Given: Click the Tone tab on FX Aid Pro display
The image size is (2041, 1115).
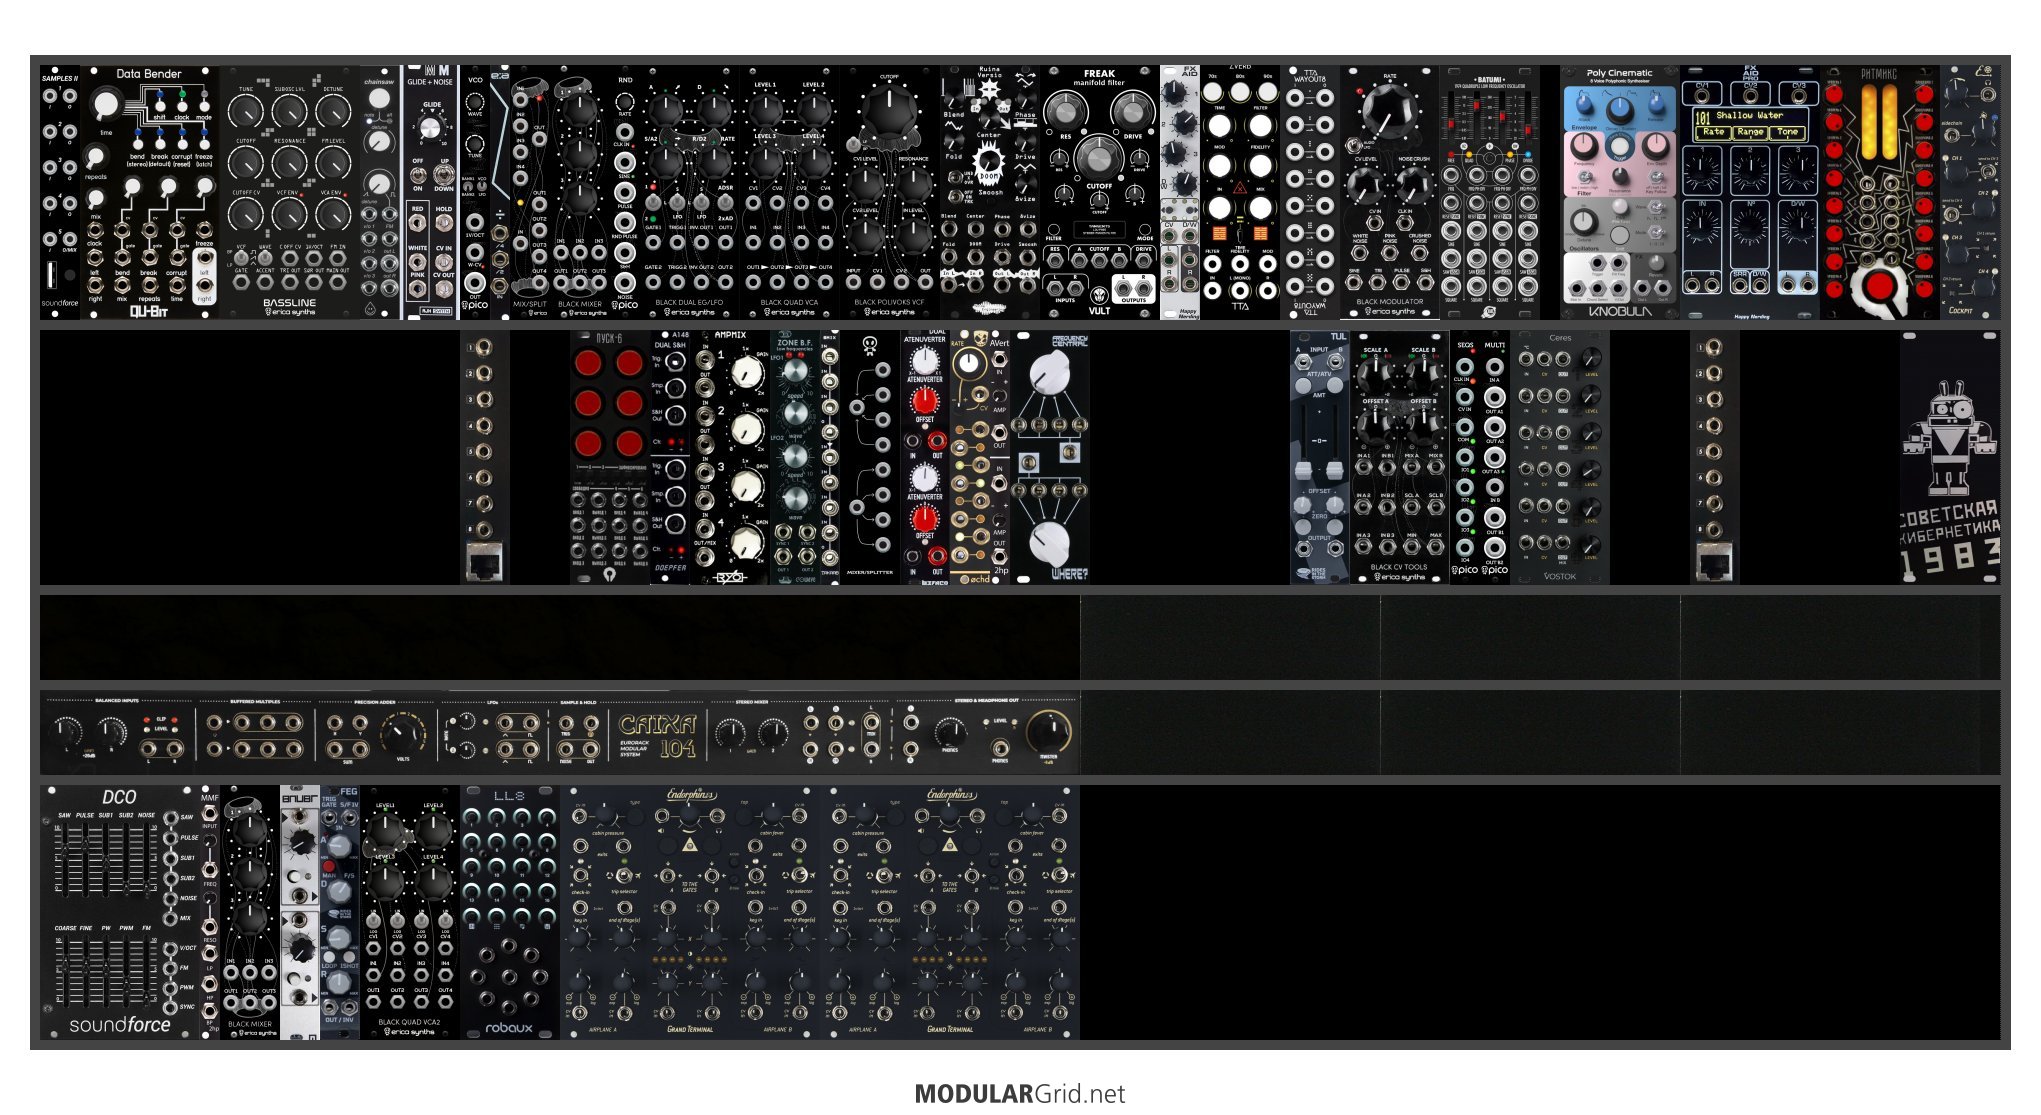Looking at the screenshot, I should [1788, 132].
